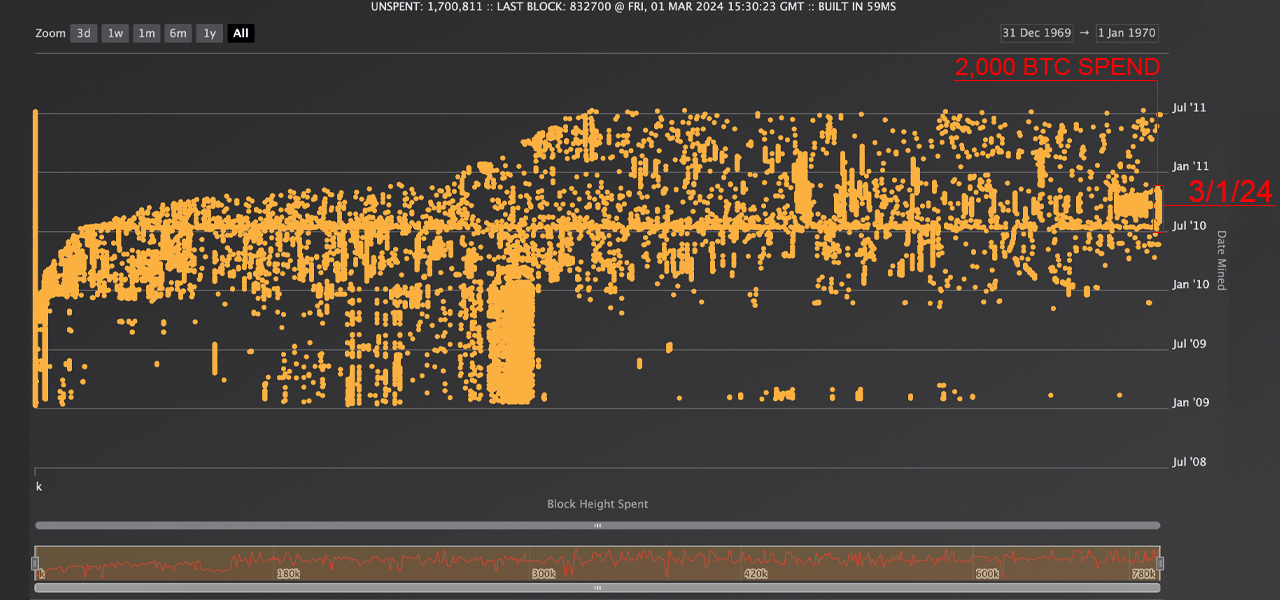The image size is (1280, 600).
Task: Click the end date field showing 1 Jan 1970
Action: point(1128,33)
